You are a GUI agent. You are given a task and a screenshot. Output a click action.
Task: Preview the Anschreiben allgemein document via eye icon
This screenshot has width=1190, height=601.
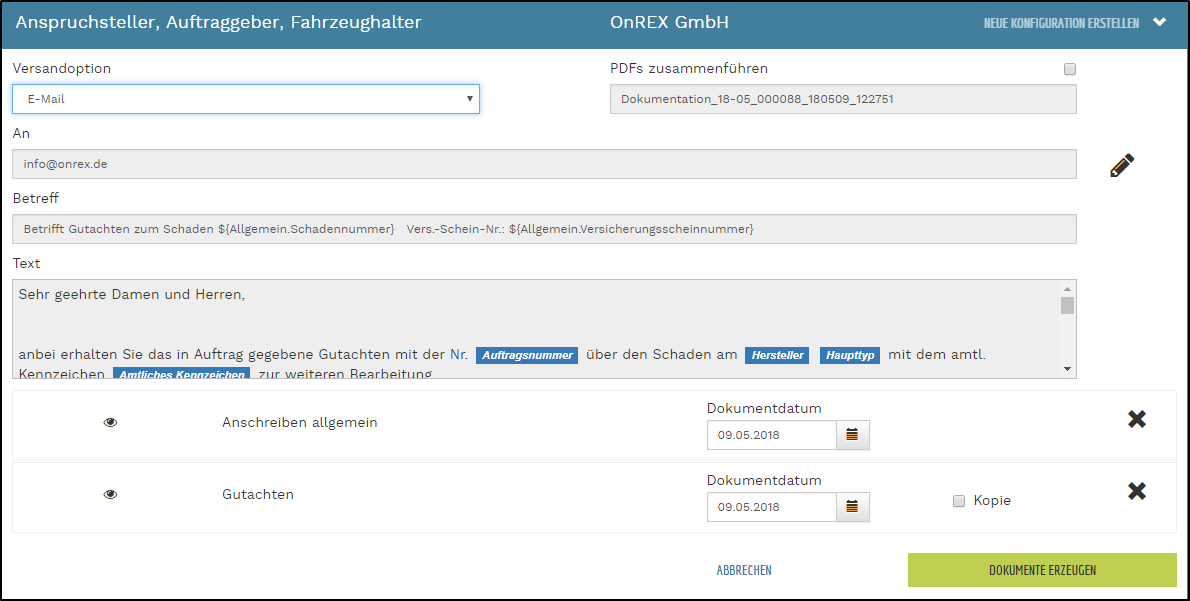(111, 423)
